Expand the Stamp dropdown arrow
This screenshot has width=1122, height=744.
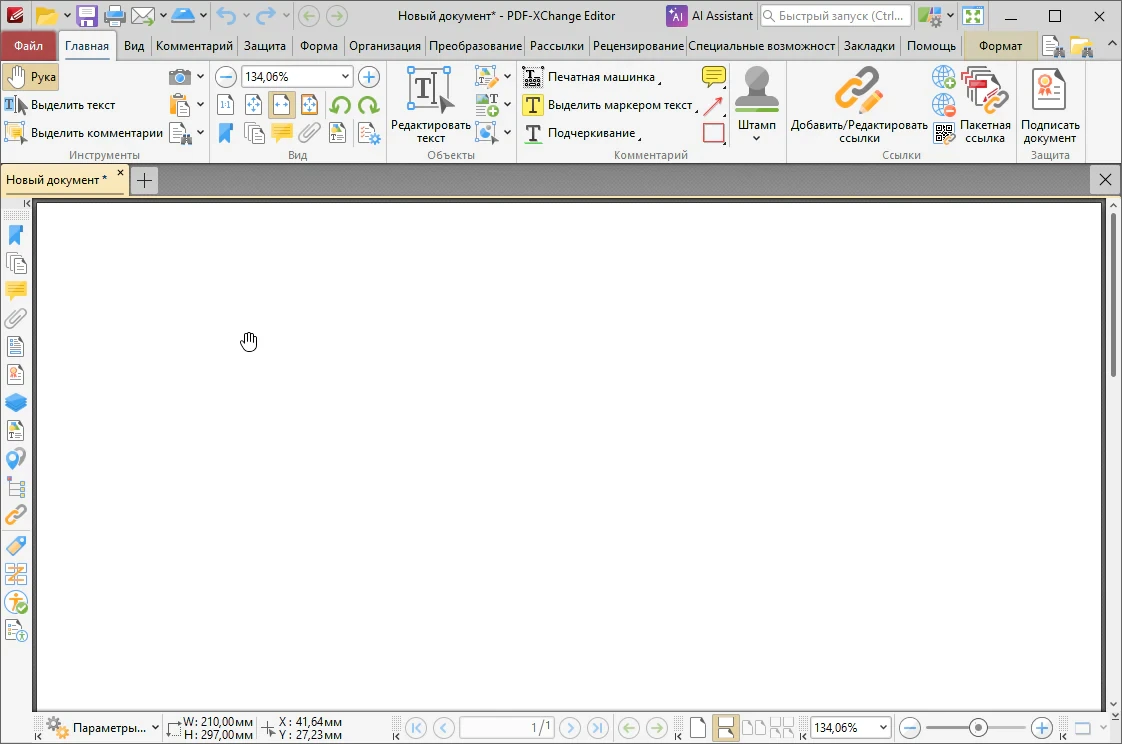pyautogui.click(x=756, y=138)
